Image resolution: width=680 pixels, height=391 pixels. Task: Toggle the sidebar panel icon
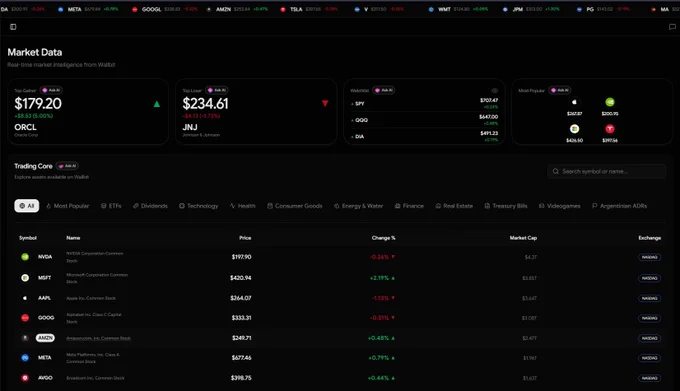(13, 27)
